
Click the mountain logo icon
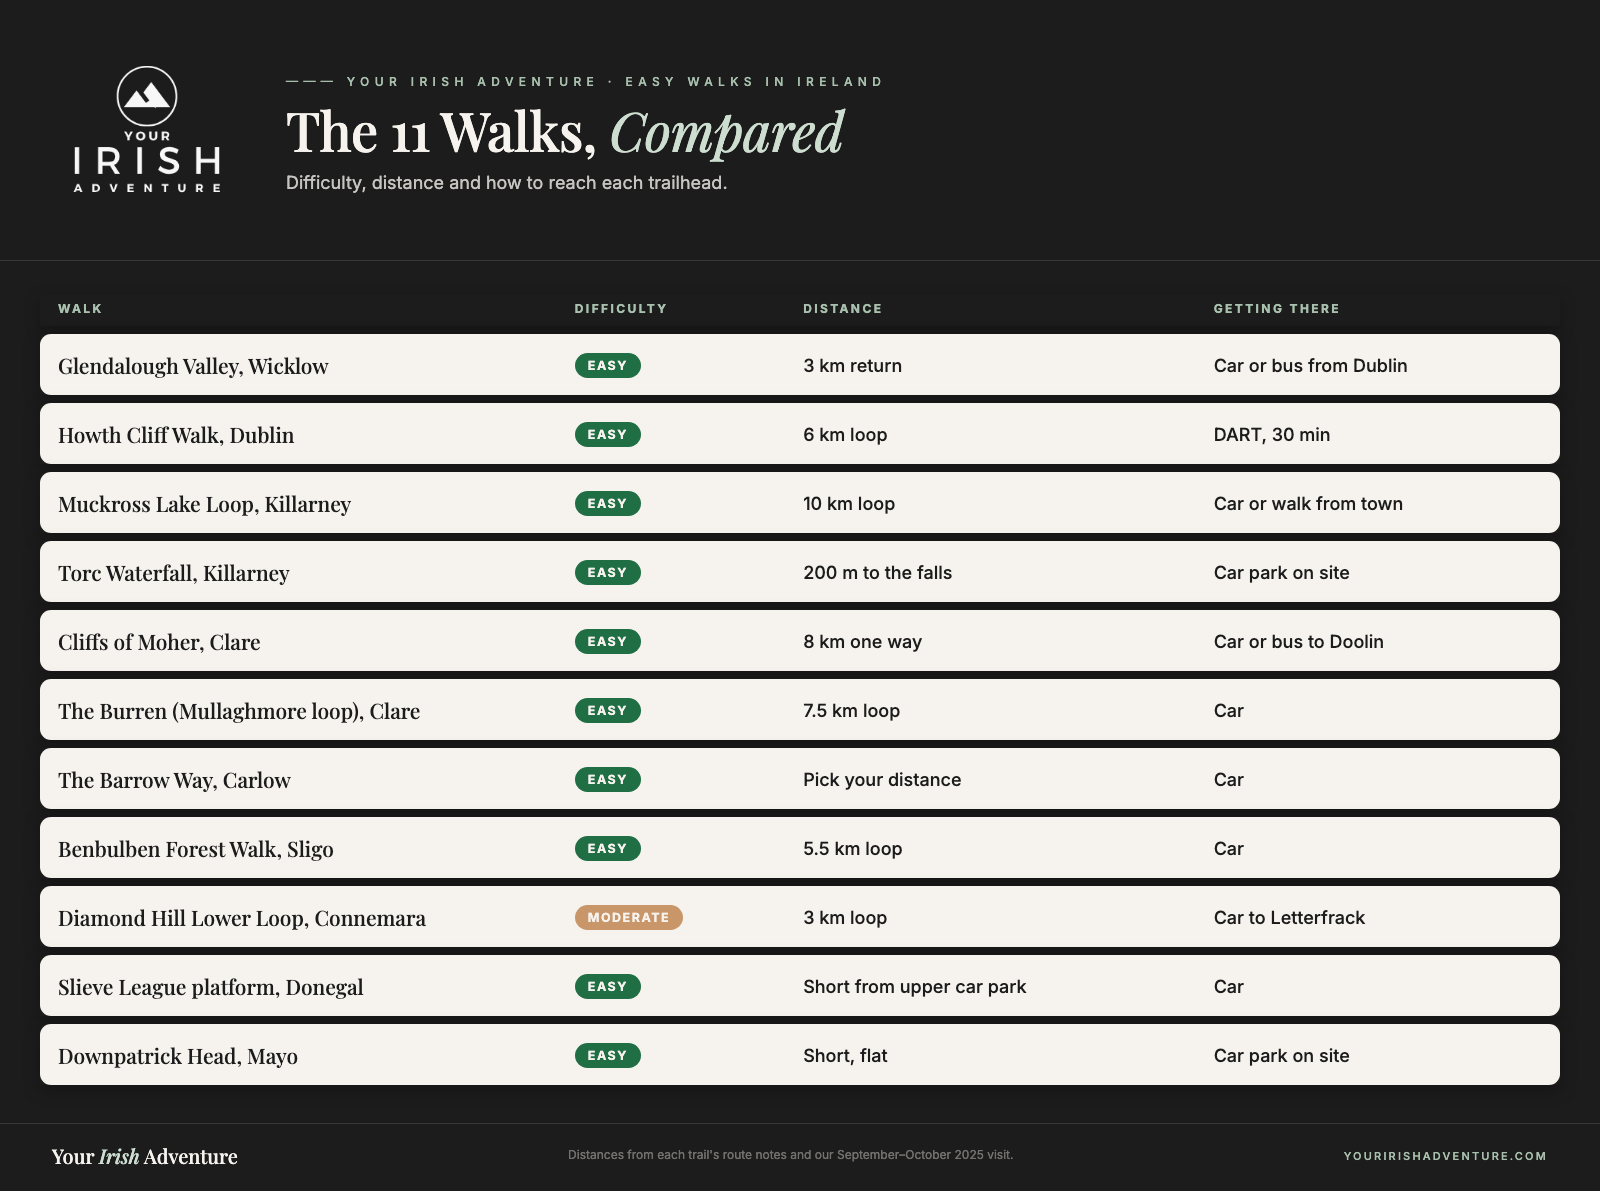[x=147, y=96]
